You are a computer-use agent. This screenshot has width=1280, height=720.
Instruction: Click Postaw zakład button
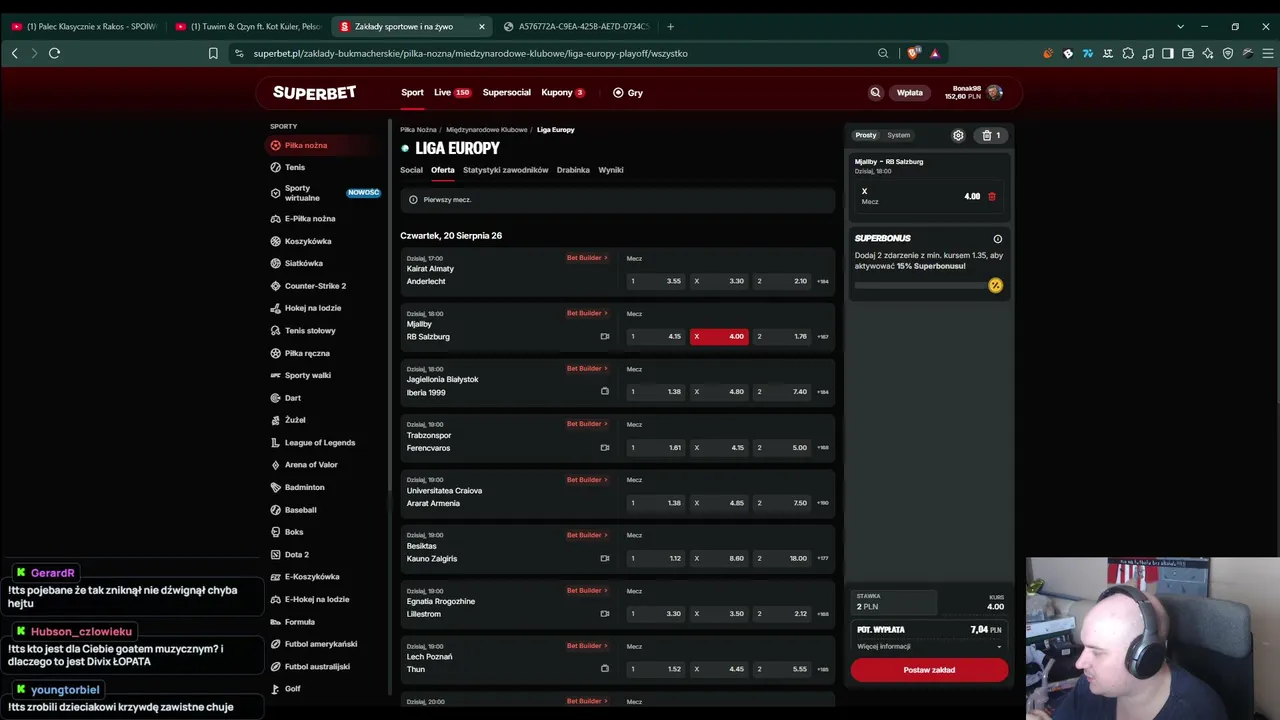coord(929,670)
